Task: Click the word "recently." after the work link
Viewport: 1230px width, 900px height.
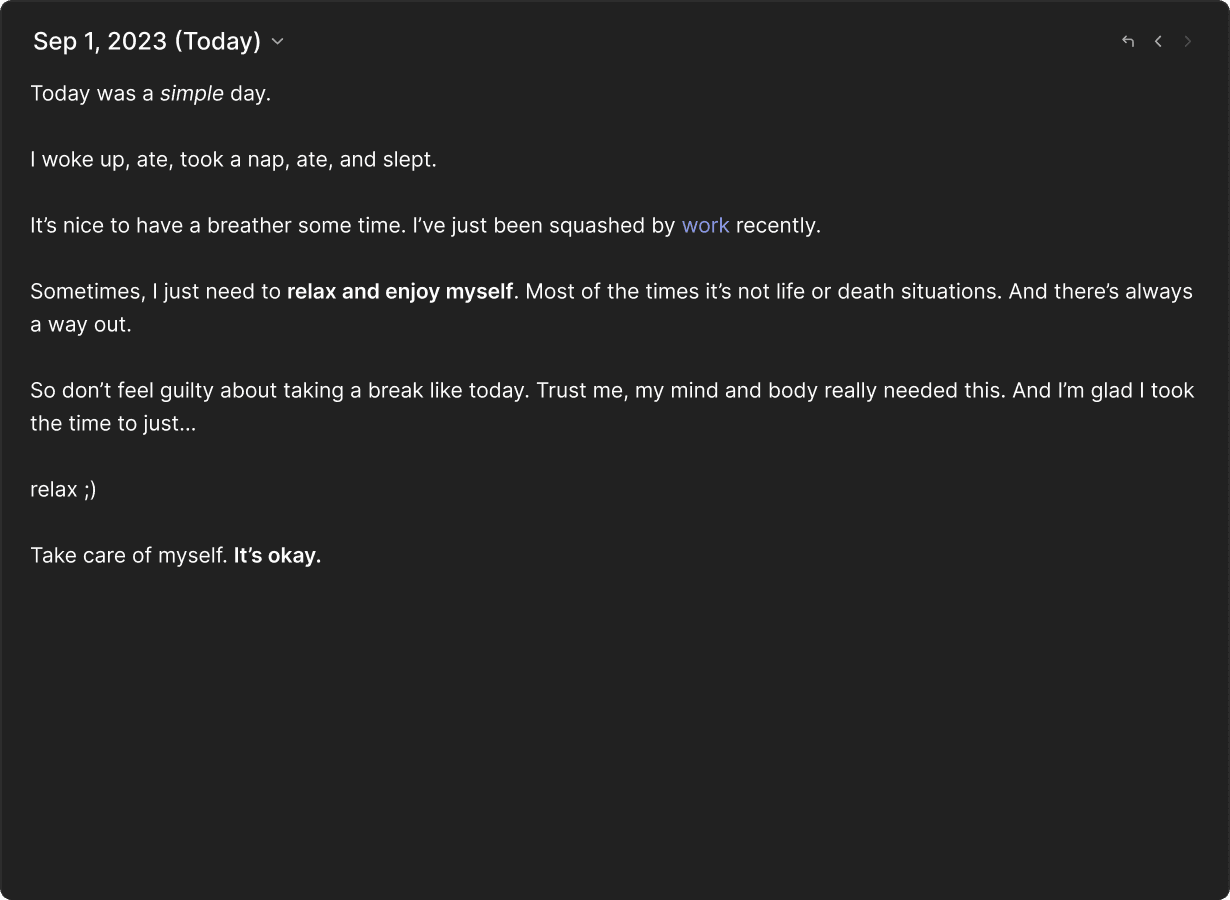Action: tap(778, 225)
